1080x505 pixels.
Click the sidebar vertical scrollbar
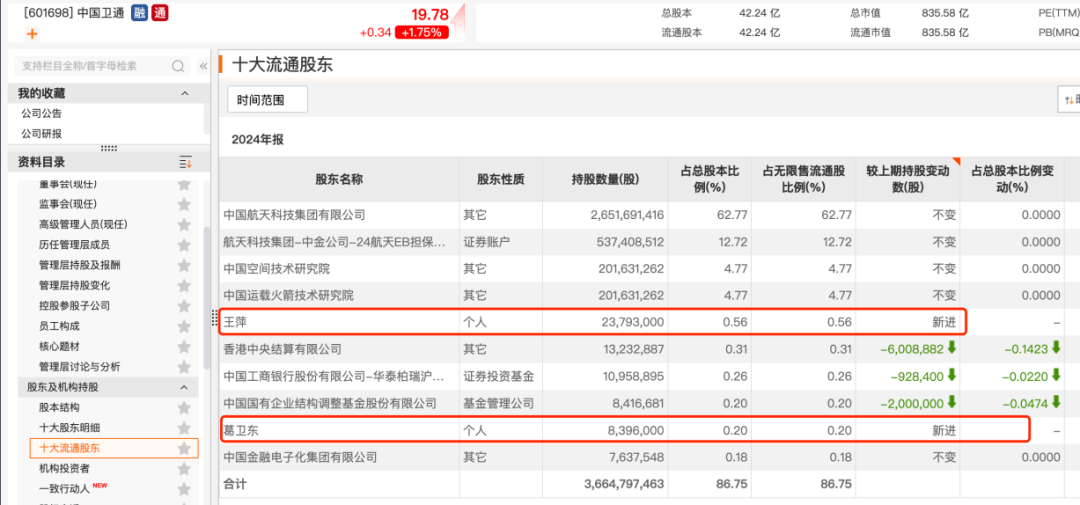[206, 300]
